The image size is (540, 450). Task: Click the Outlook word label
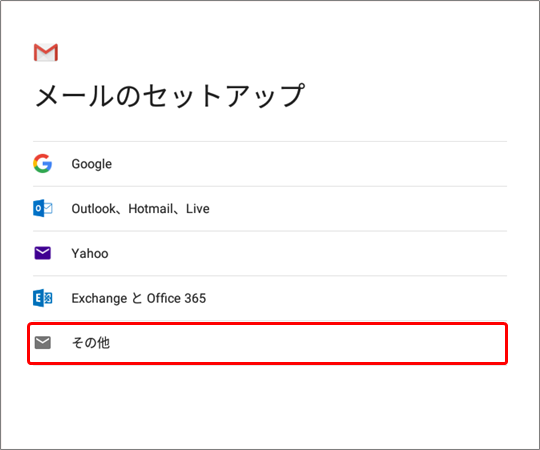tap(94, 209)
